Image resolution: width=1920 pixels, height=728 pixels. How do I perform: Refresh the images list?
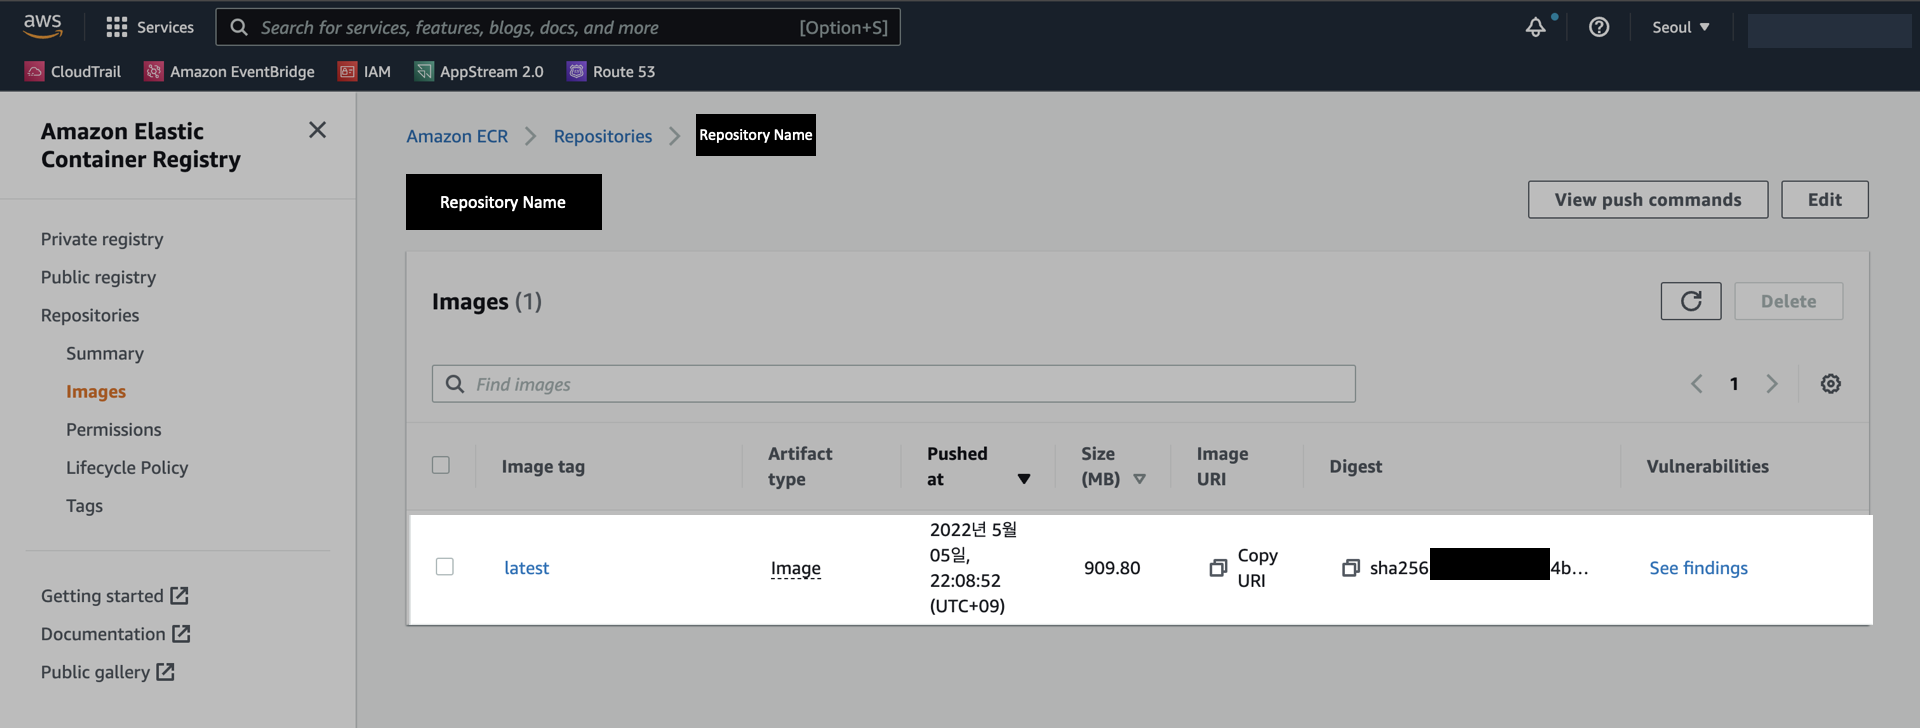tap(1690, 301)
